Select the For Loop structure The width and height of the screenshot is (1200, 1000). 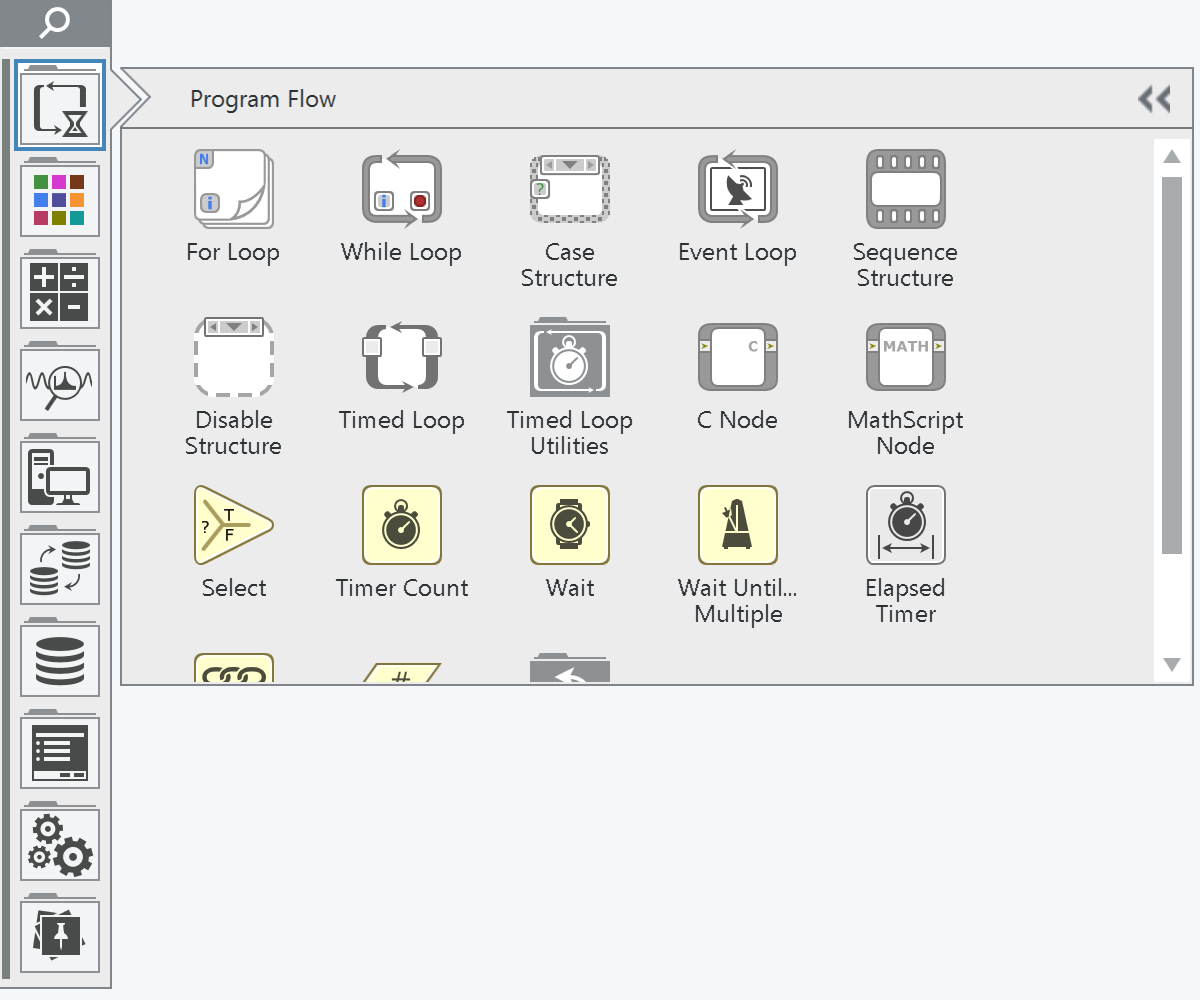(x=233, y=190)
